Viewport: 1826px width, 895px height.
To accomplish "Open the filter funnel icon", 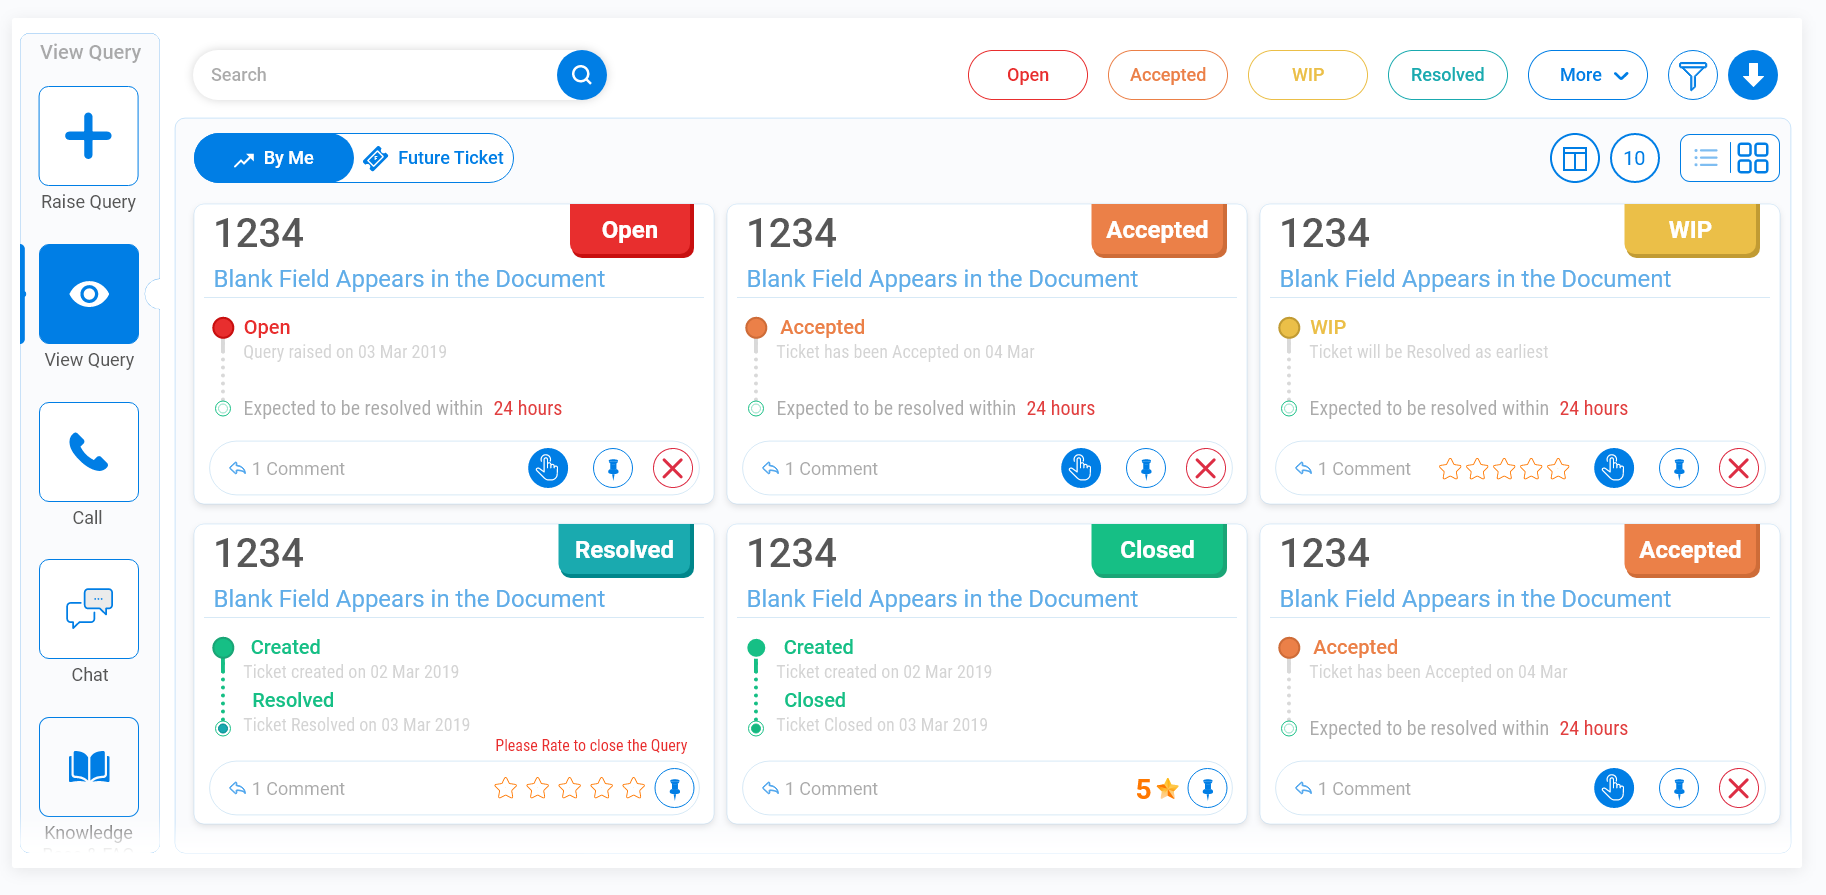I will [1693, 75].
